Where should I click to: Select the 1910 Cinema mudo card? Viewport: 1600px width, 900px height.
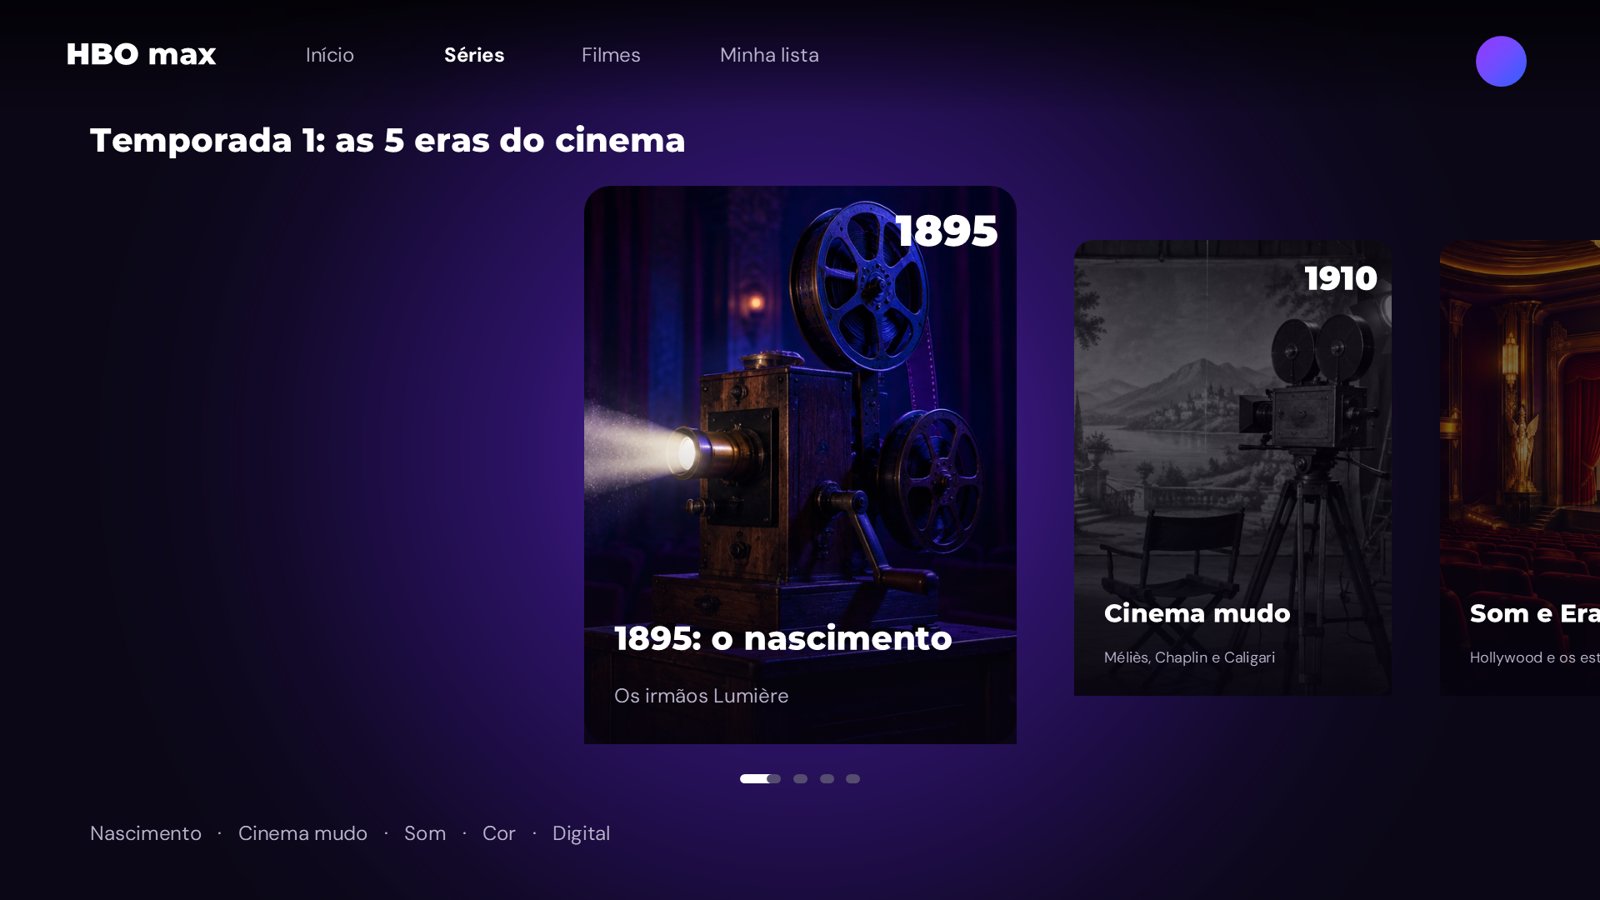click(x=1232, y=468)
